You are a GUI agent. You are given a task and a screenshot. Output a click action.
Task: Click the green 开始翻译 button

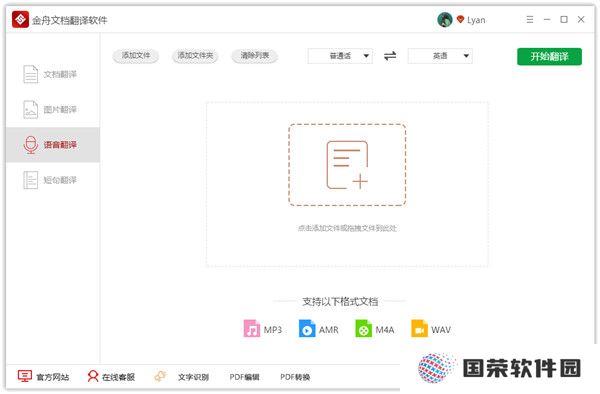pyautogui.click(x=549, y=57)
